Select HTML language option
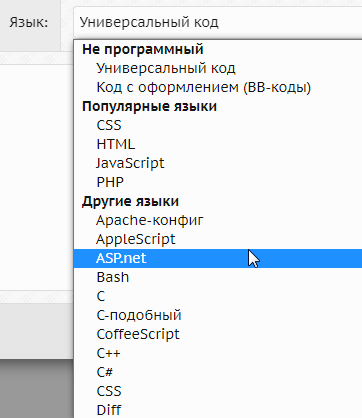The height and width of the screenshot is (418, 362). pos(218,144)
